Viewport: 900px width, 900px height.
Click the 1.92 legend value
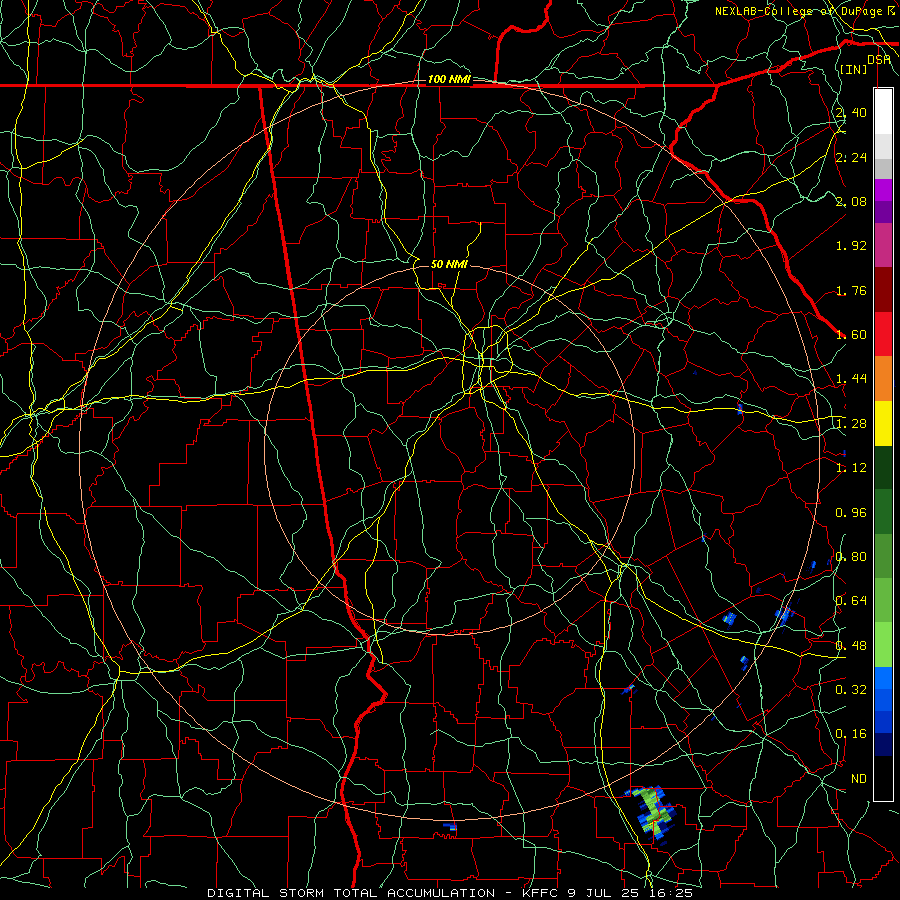tap(851, 246)
